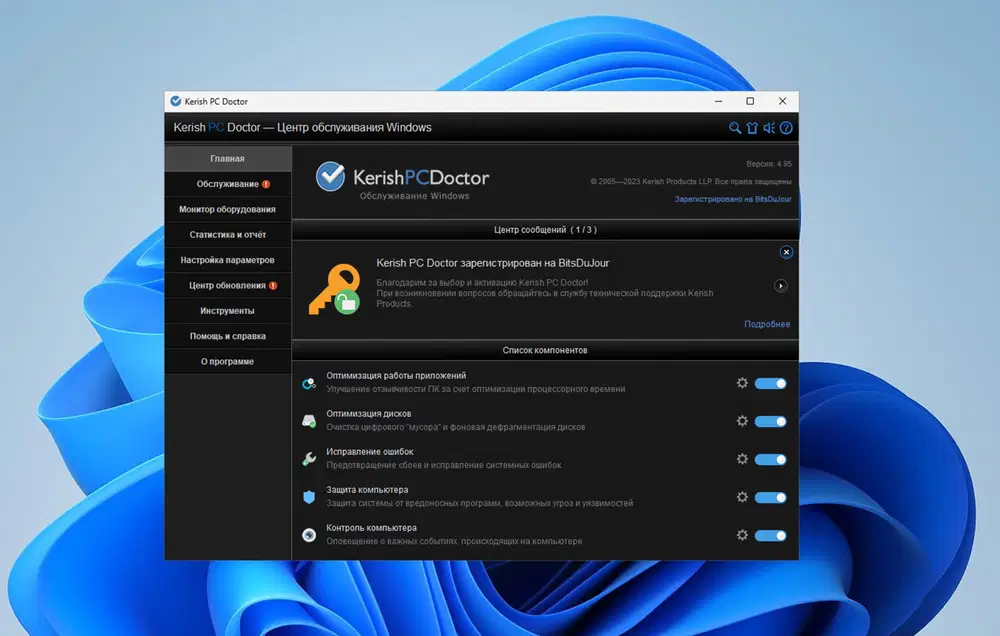Open the gear settings for Исправление ошибок
The width and height of the screenshot is (1000, 636).
pos(742,459)
